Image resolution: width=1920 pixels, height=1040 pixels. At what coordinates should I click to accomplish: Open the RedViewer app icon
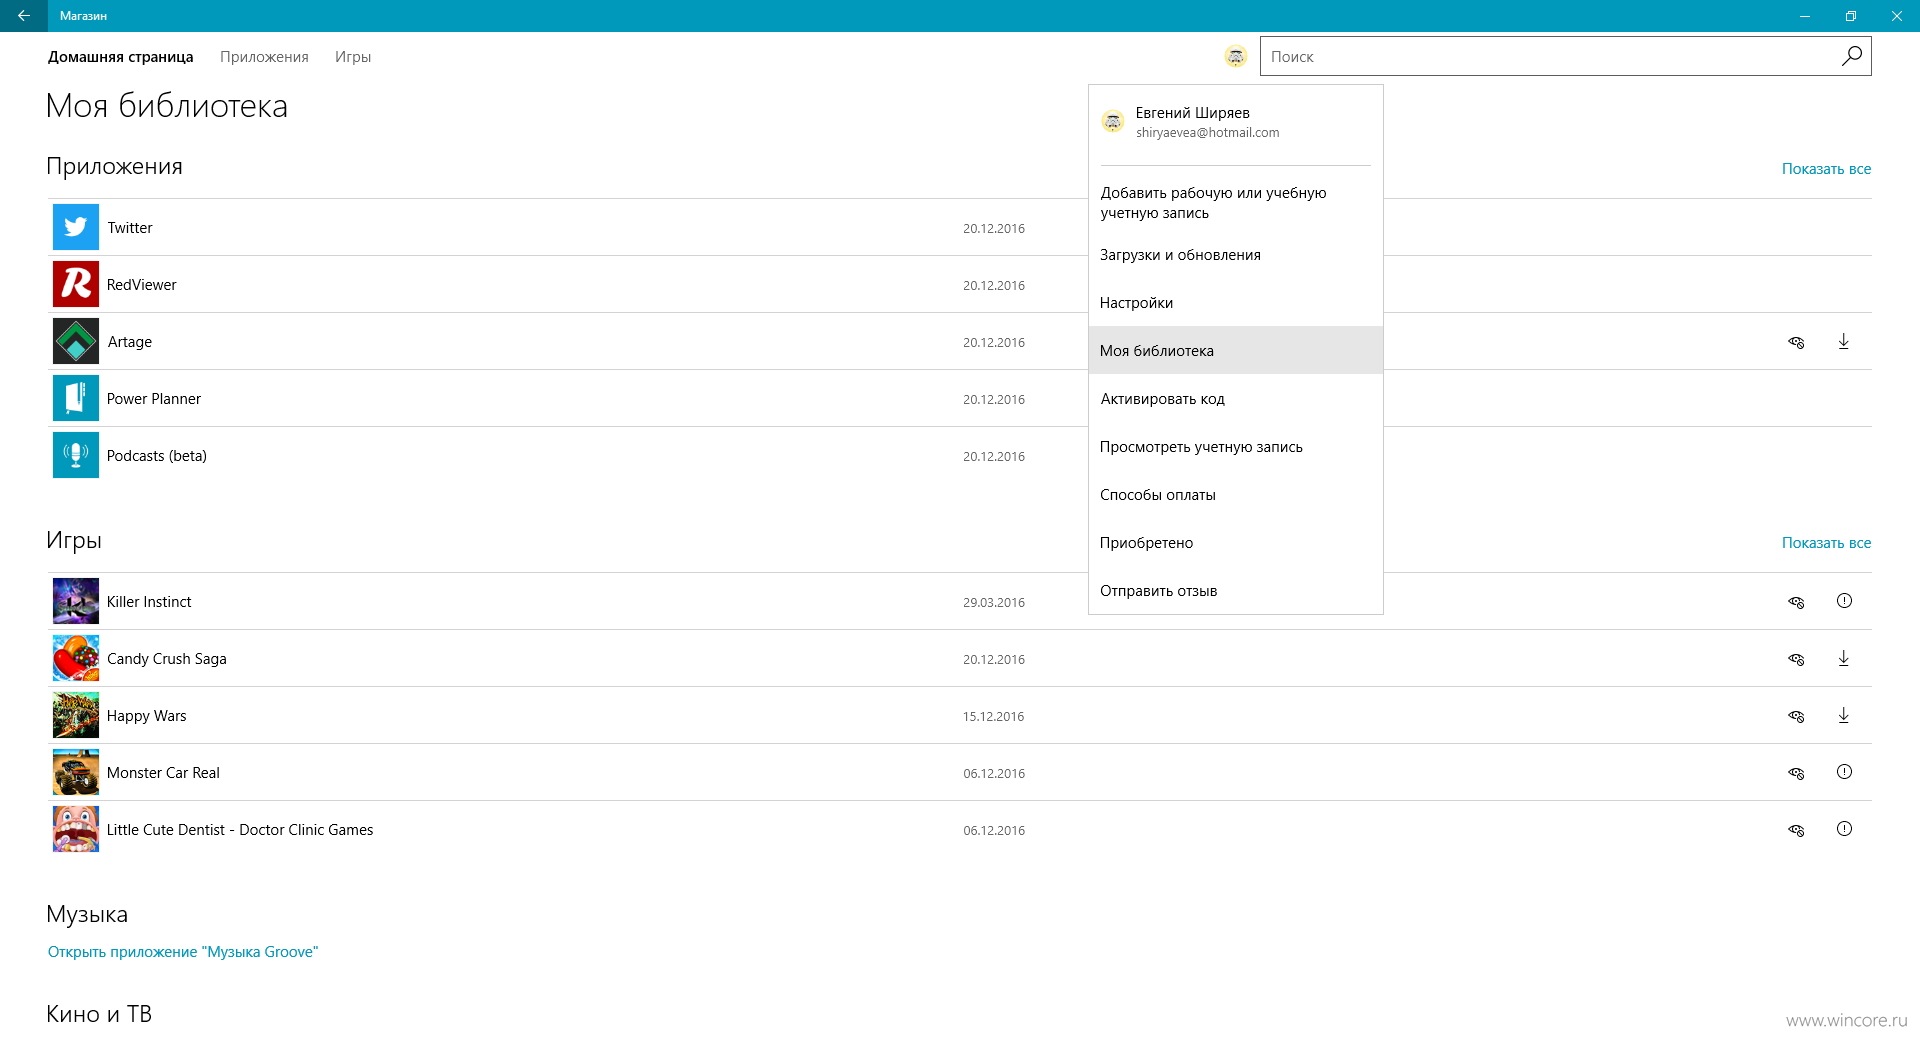click(76, 284)
